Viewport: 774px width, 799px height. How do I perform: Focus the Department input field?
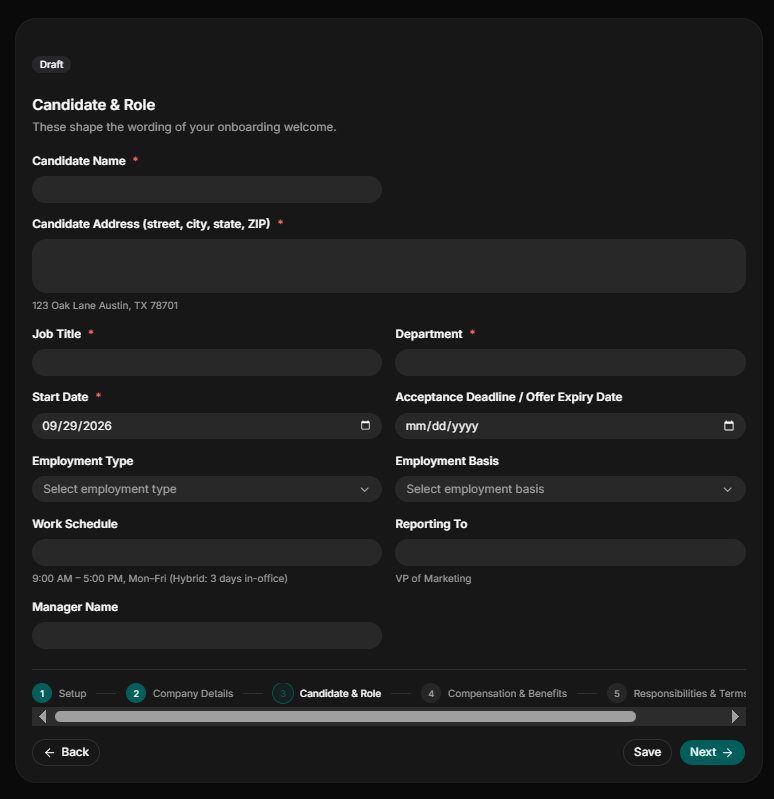tap(570, 362)
